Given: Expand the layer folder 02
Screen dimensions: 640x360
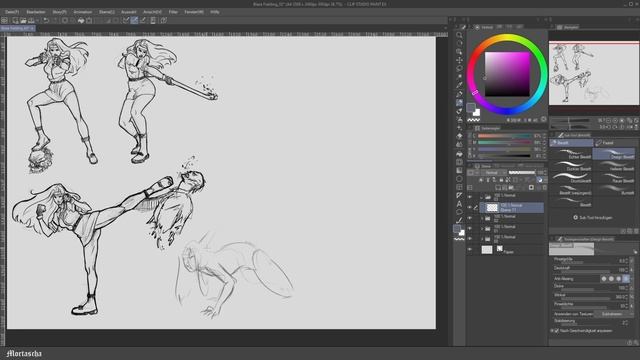Looking at the screenshot, I should [x=482, y=218].
